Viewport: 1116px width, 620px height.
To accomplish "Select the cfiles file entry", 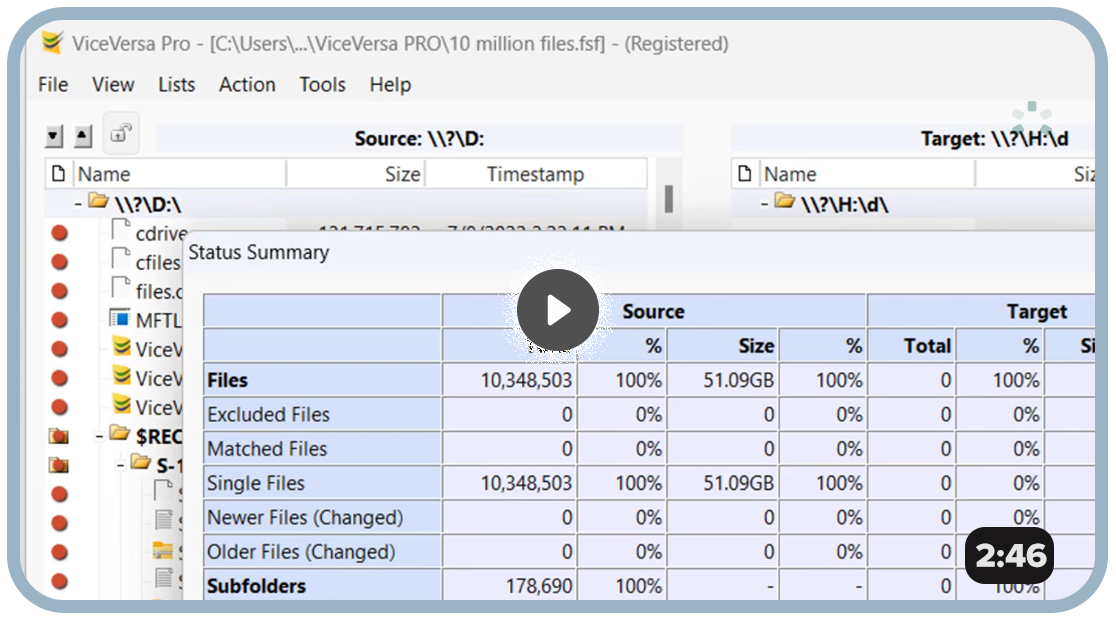I will [158, 263].
